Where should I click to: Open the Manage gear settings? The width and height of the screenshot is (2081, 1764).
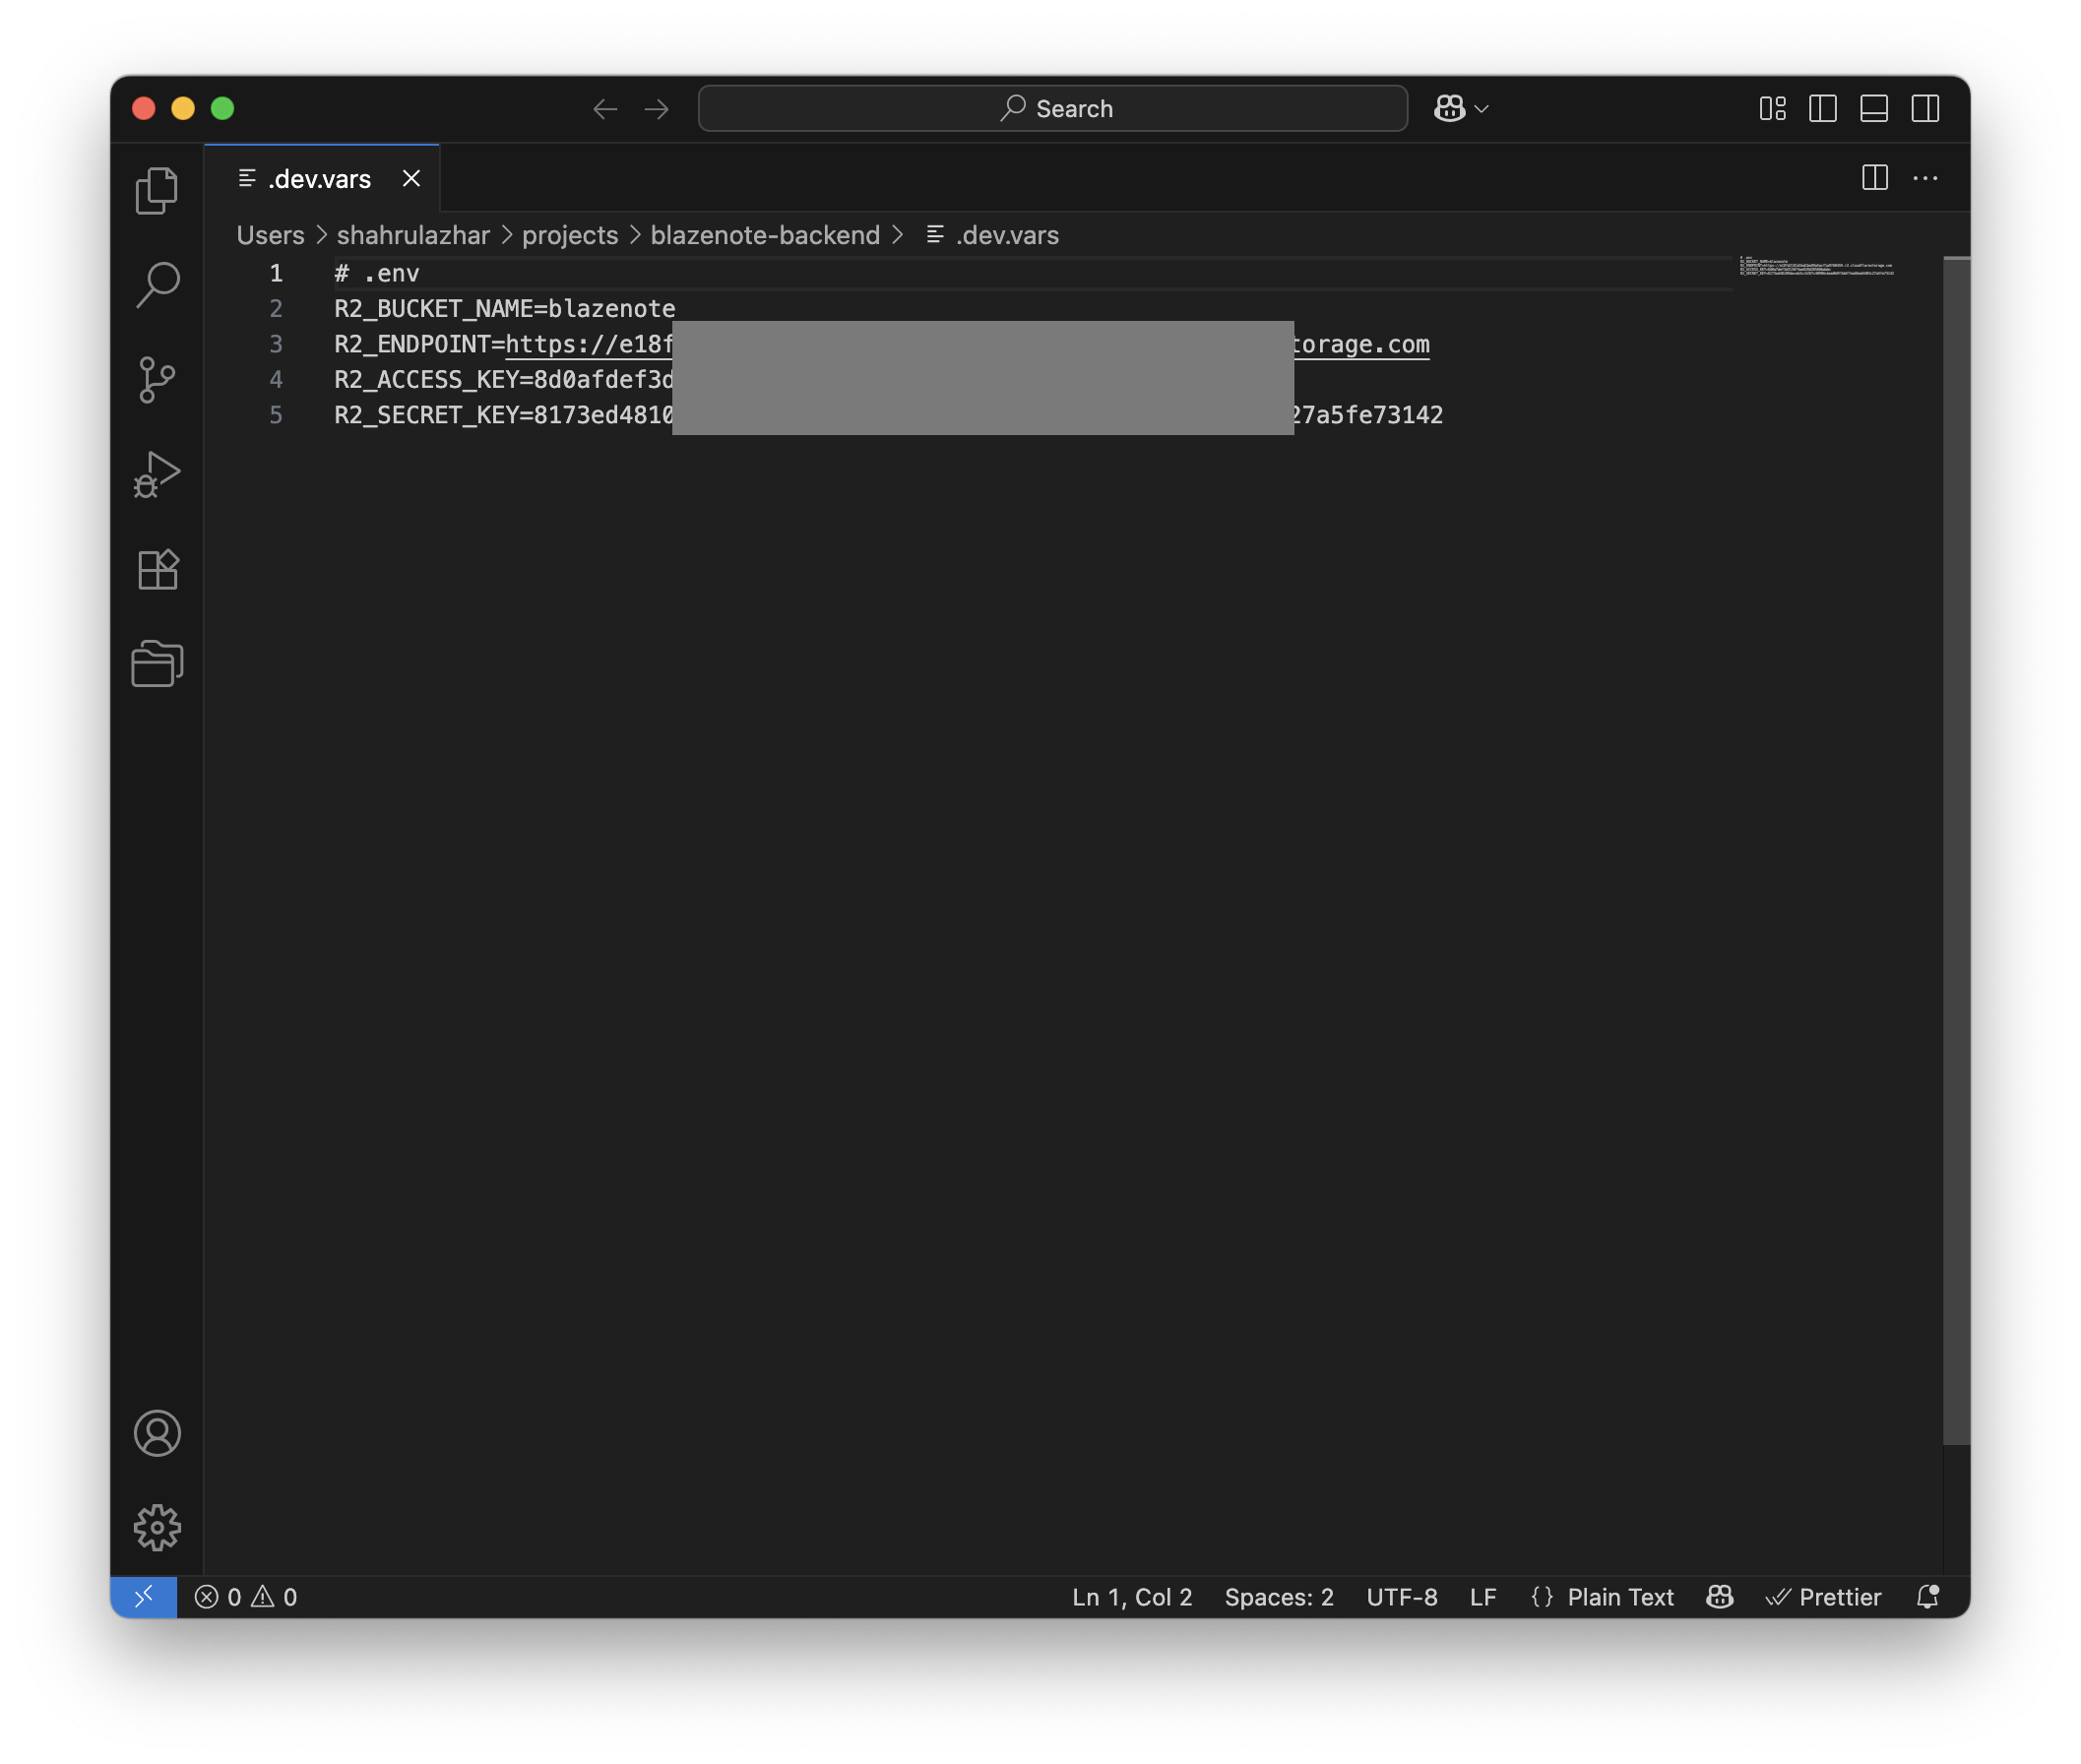pos(157,1527)
